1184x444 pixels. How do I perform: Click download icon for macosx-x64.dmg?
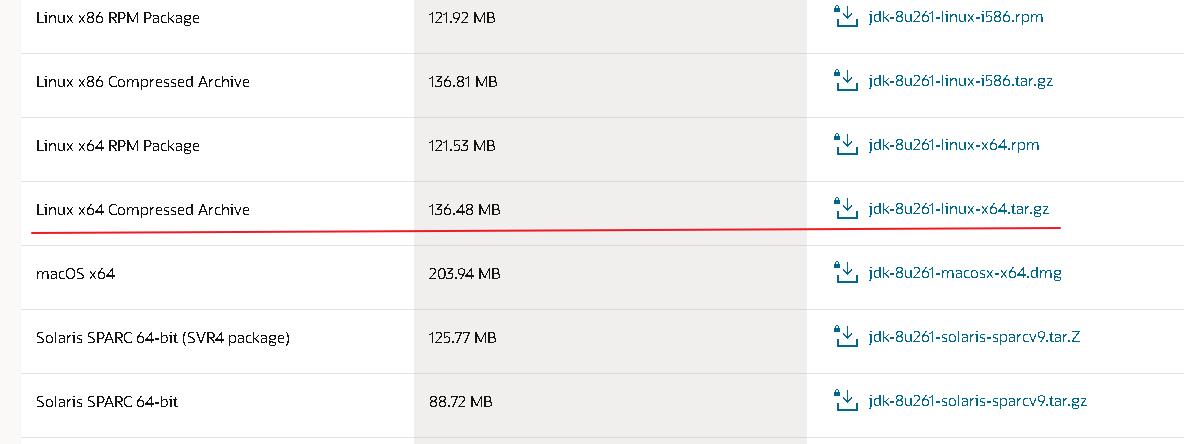point(845,273)
